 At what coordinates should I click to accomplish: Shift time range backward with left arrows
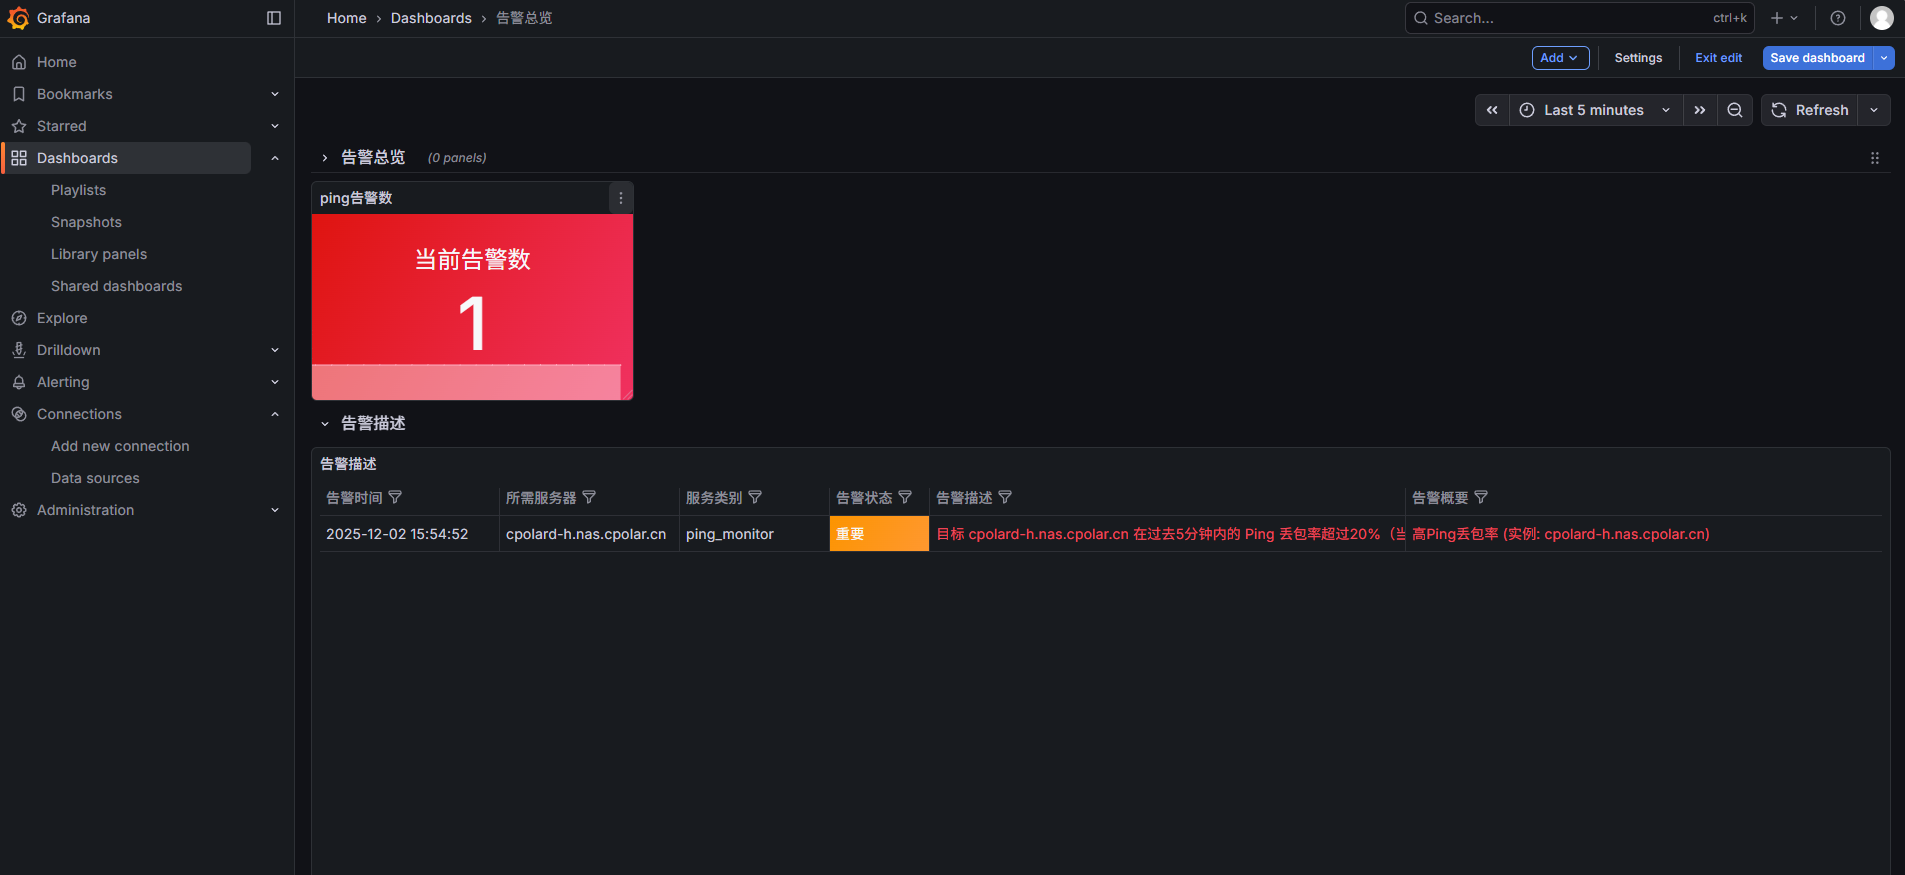click(x=1492, y=110)
